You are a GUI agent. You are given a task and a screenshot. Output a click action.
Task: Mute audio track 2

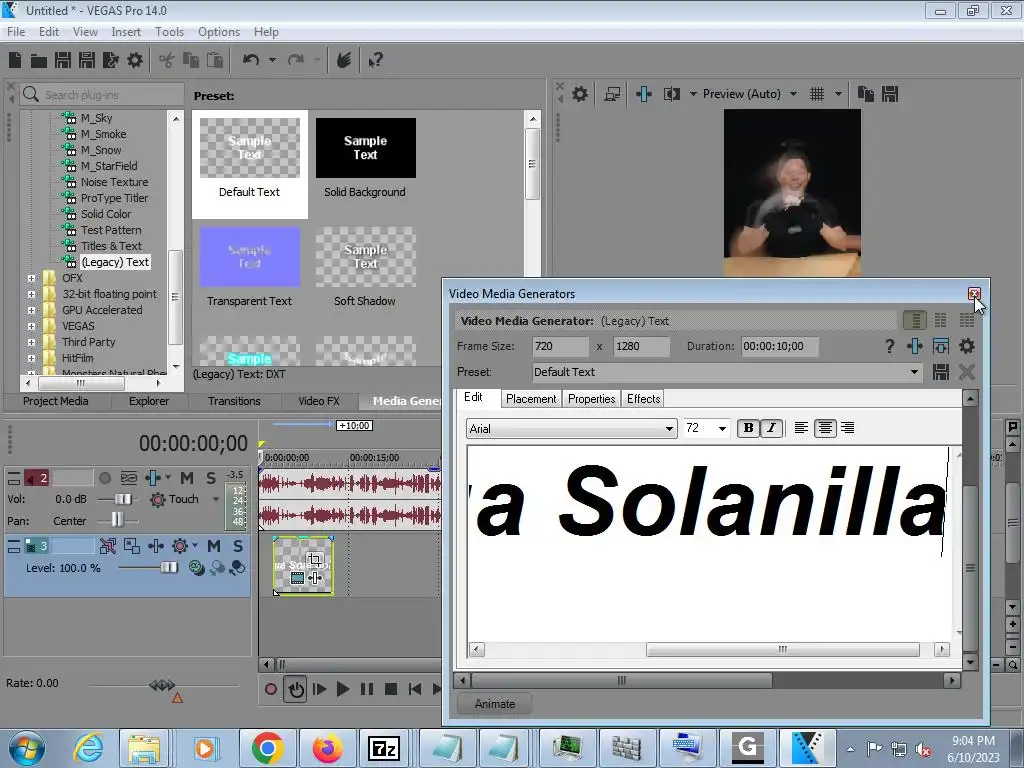point(187,478)
